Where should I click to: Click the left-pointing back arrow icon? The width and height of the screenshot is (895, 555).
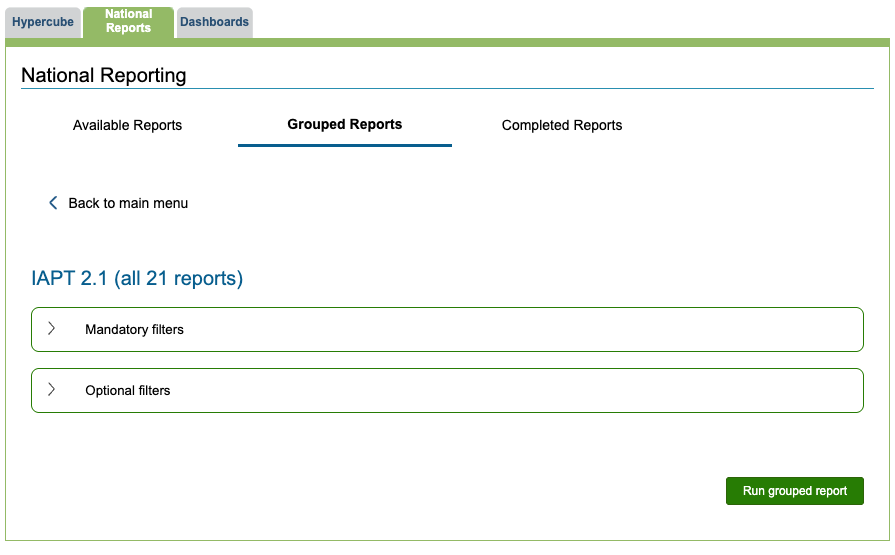click(54, 203)
